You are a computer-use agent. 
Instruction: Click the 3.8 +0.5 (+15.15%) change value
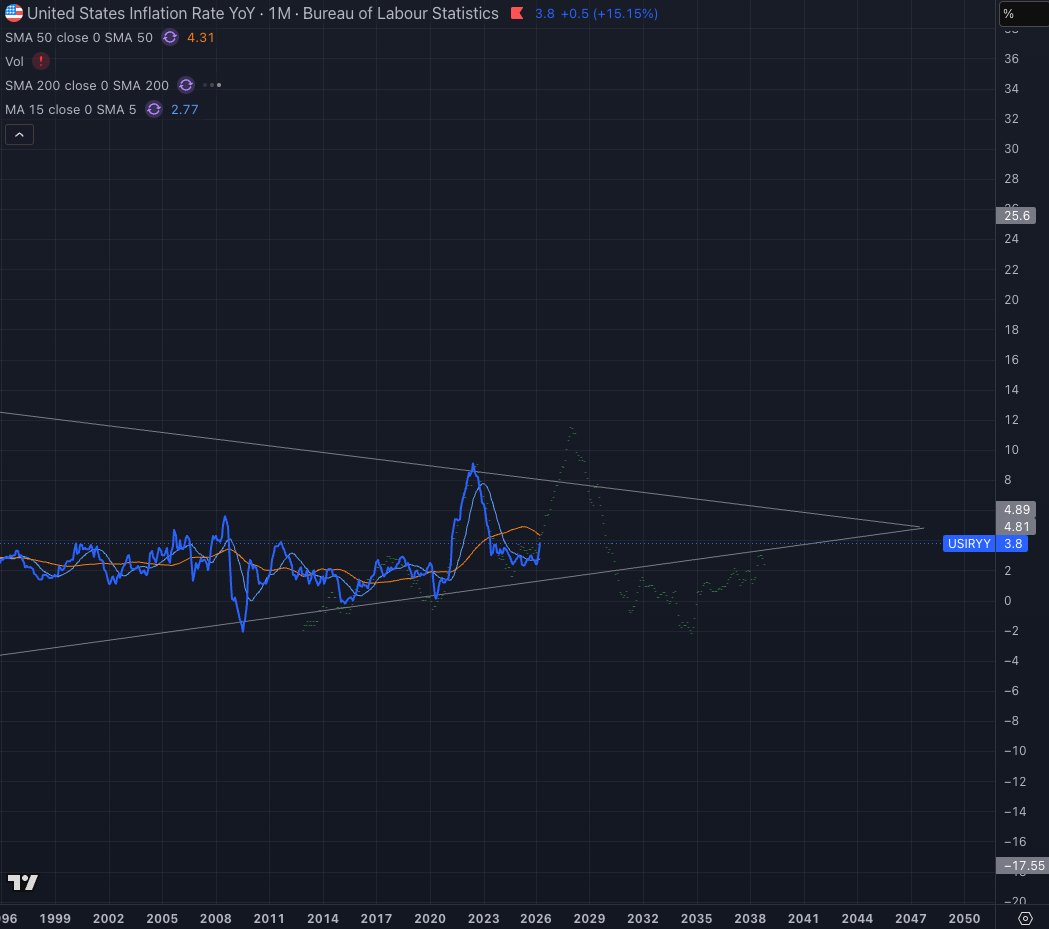point(596,13)
